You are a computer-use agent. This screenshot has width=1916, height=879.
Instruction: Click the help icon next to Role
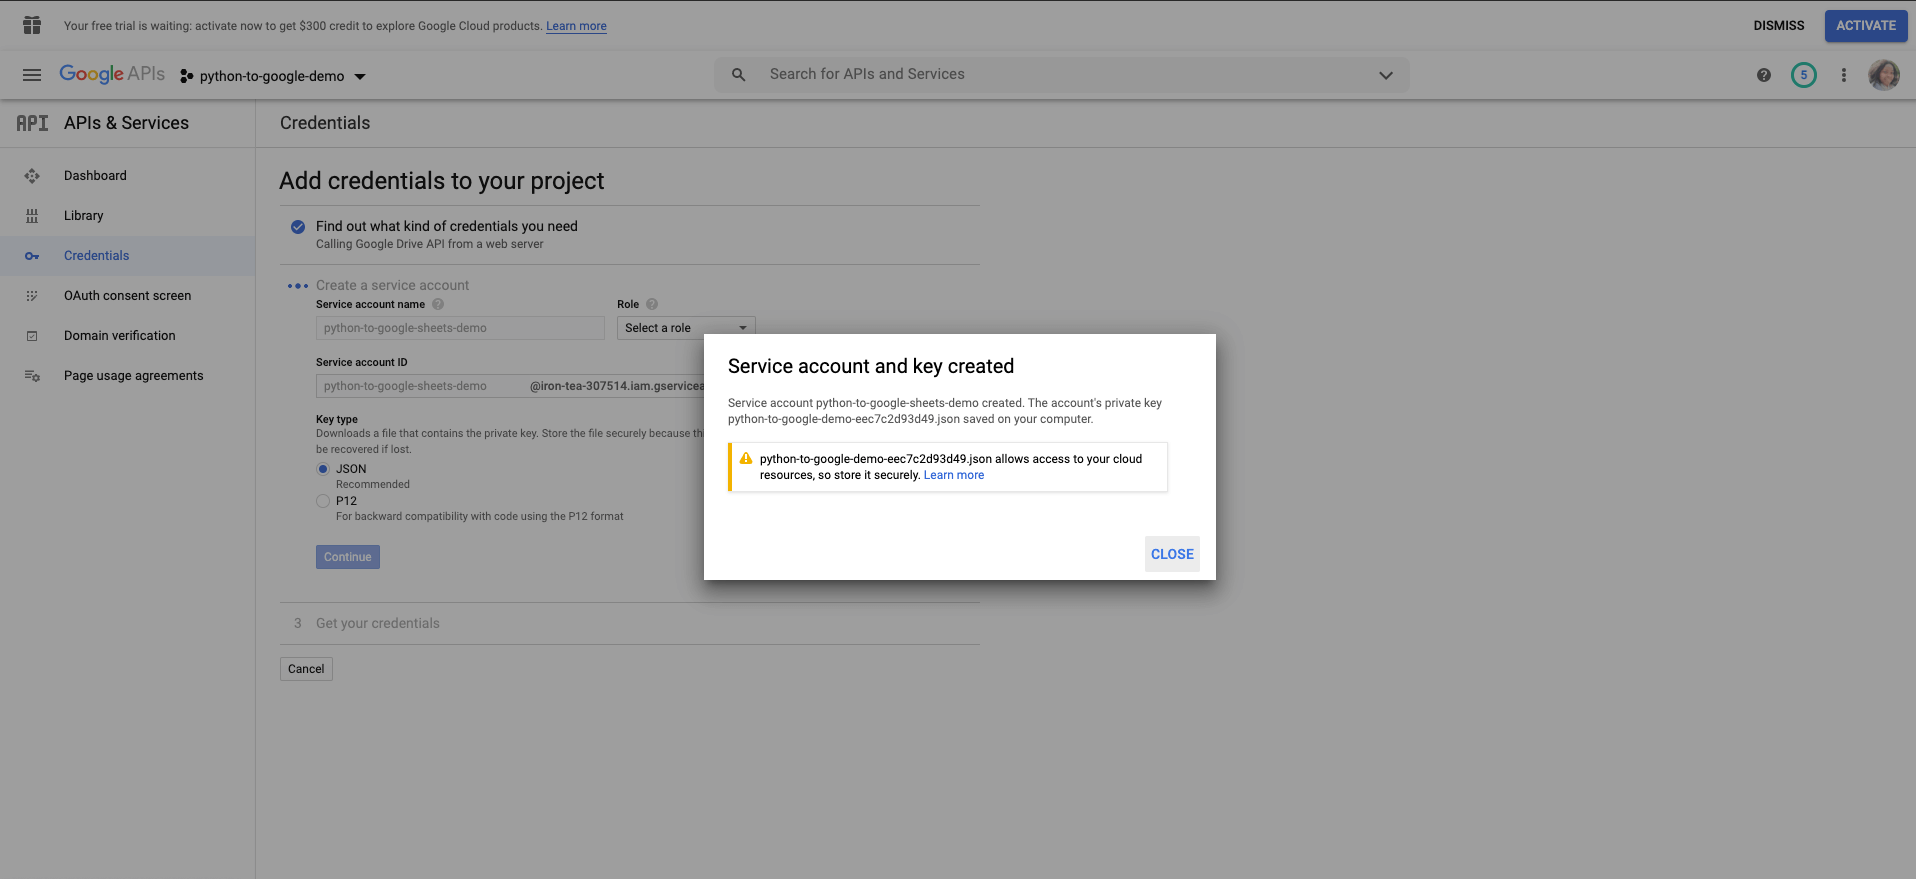pos(652,304)
